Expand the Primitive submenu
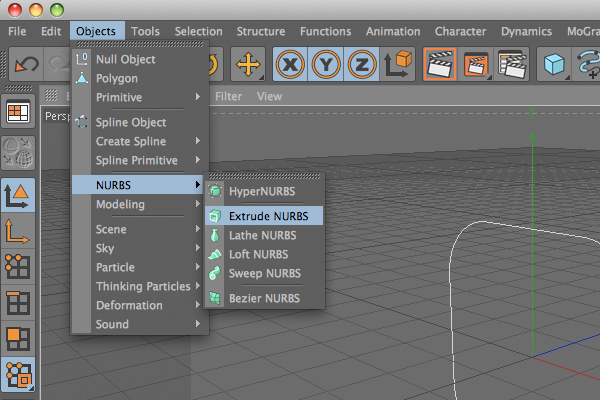600x400 pixels. coord(140,97)
